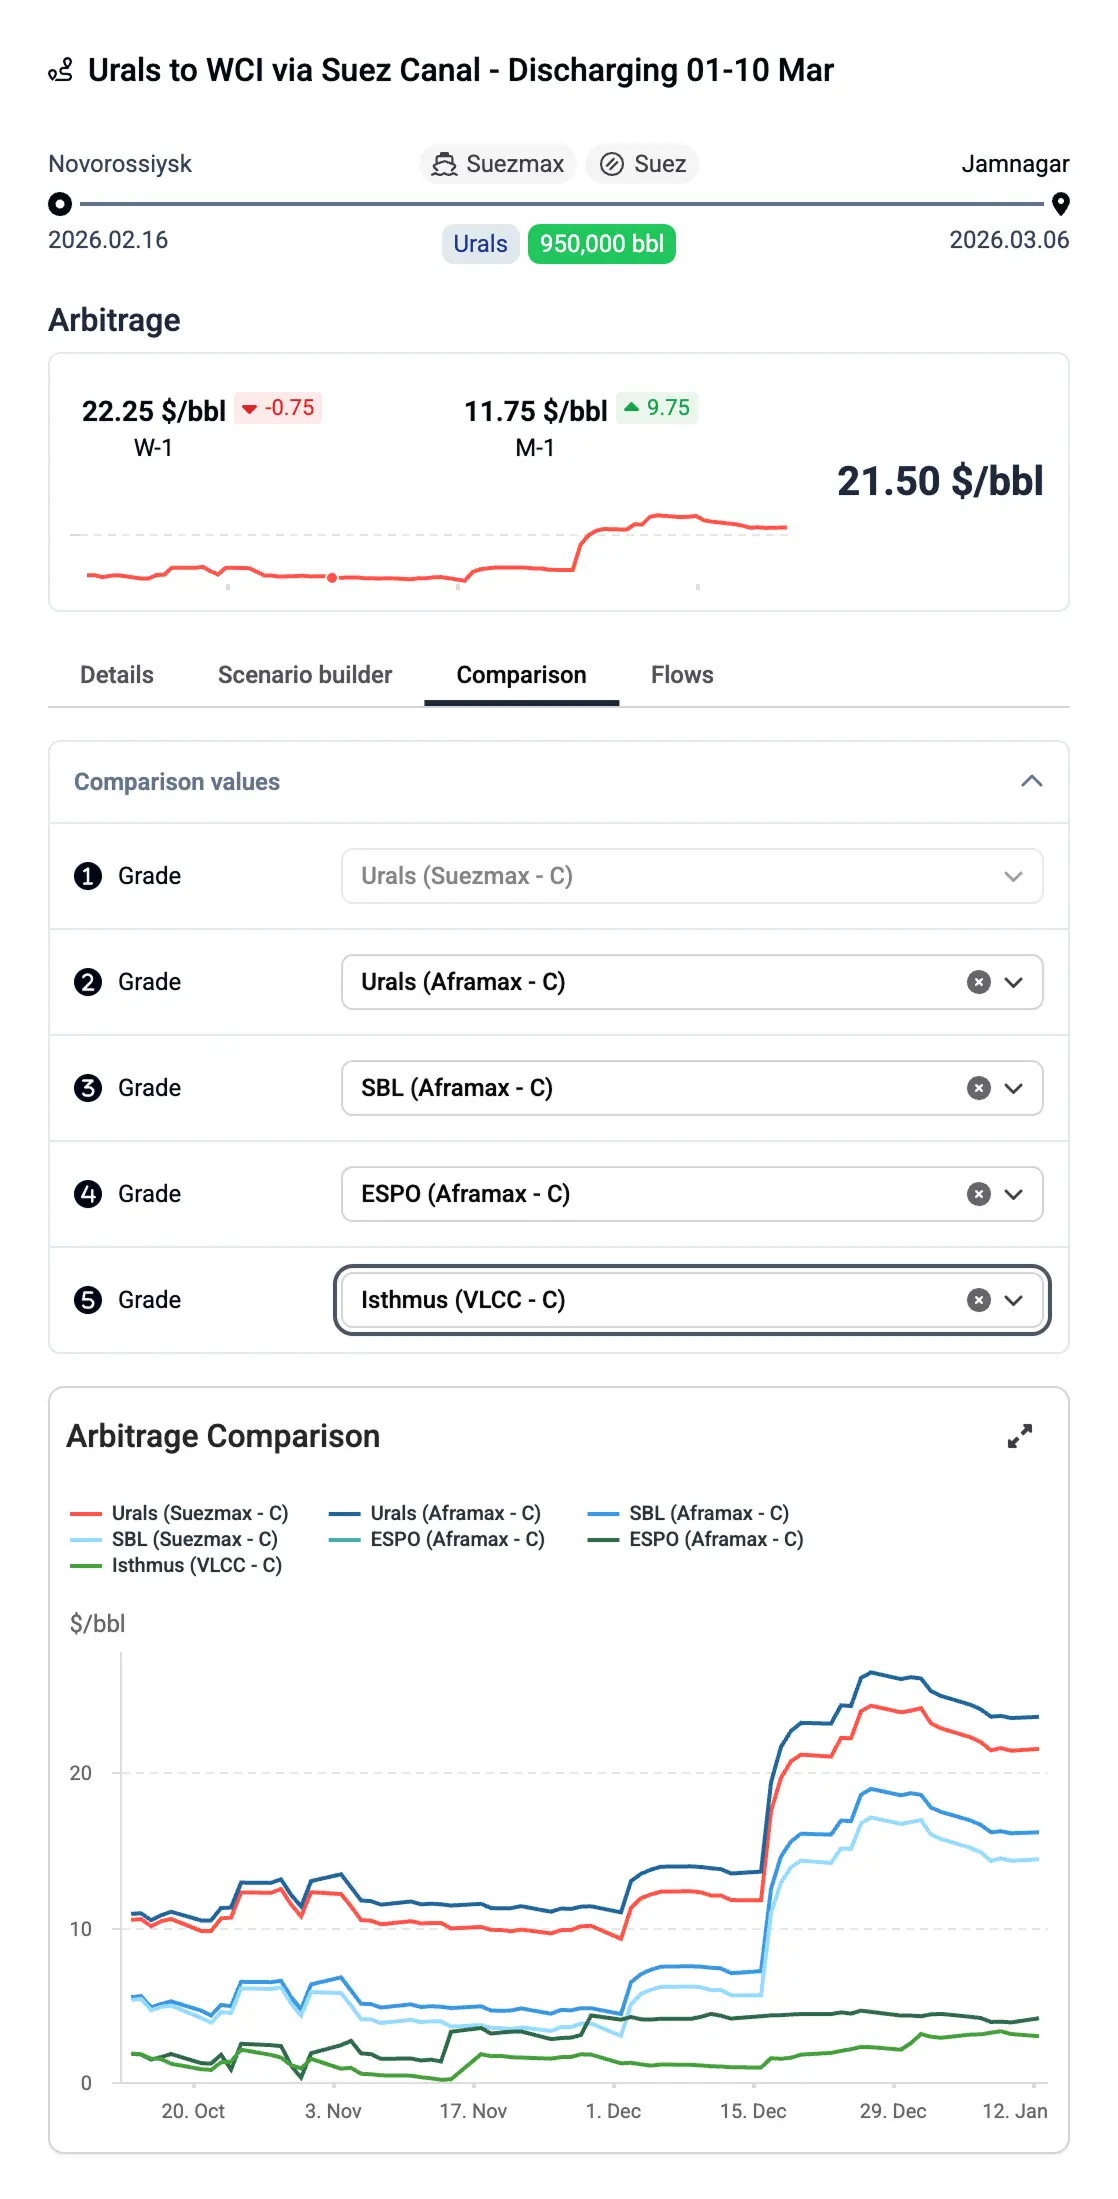1118x2199 pixels.
Task: Click the Comparison values heading
Action: click(x=177, y=782)
